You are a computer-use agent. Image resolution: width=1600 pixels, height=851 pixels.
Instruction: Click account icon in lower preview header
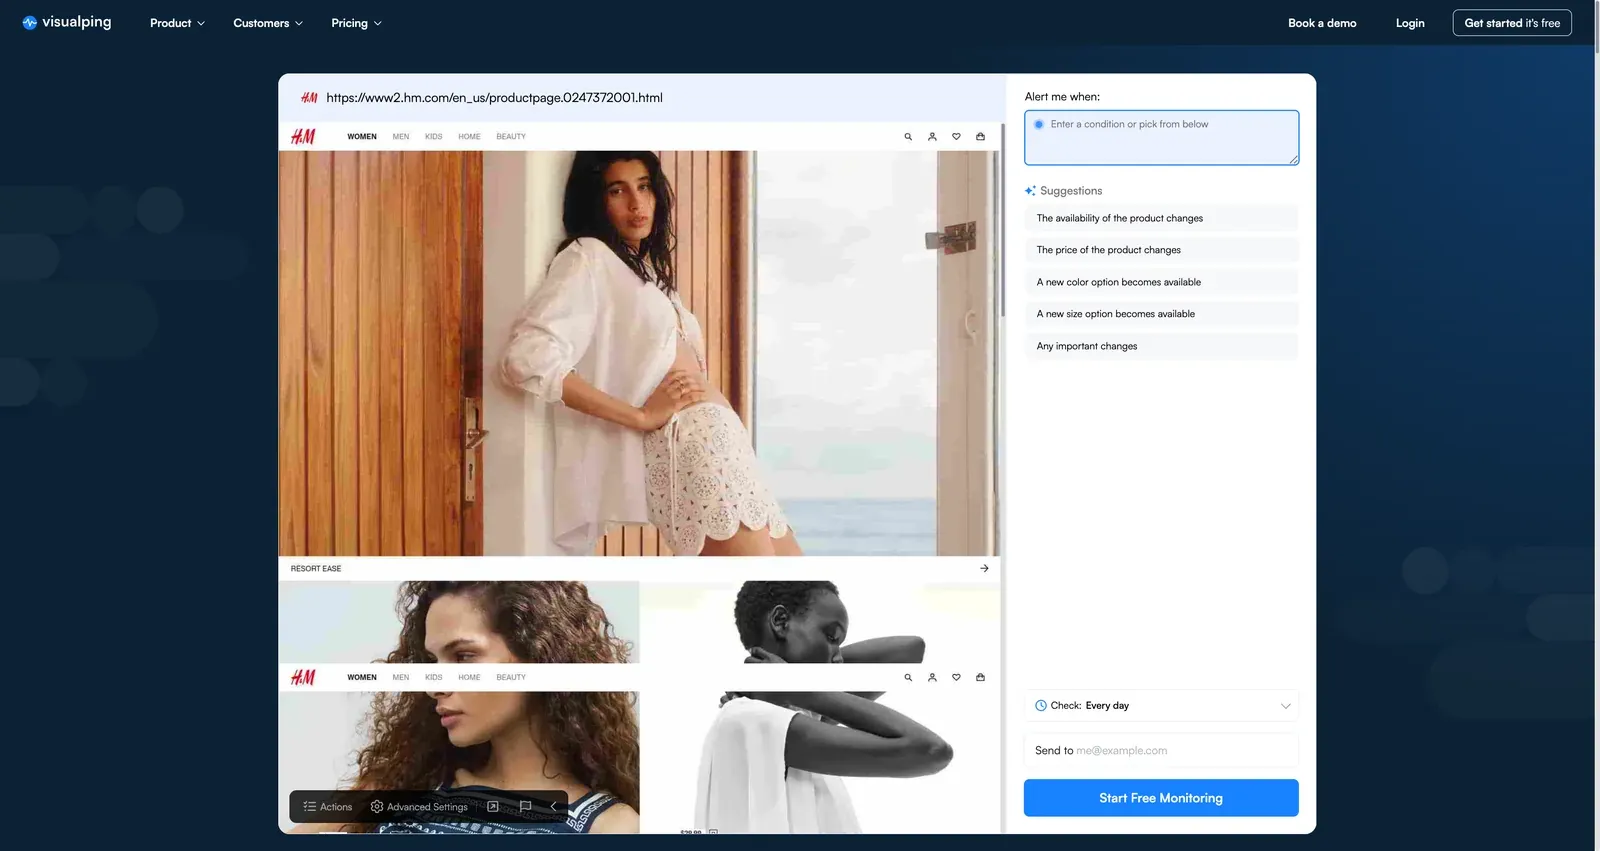point(932,678)
